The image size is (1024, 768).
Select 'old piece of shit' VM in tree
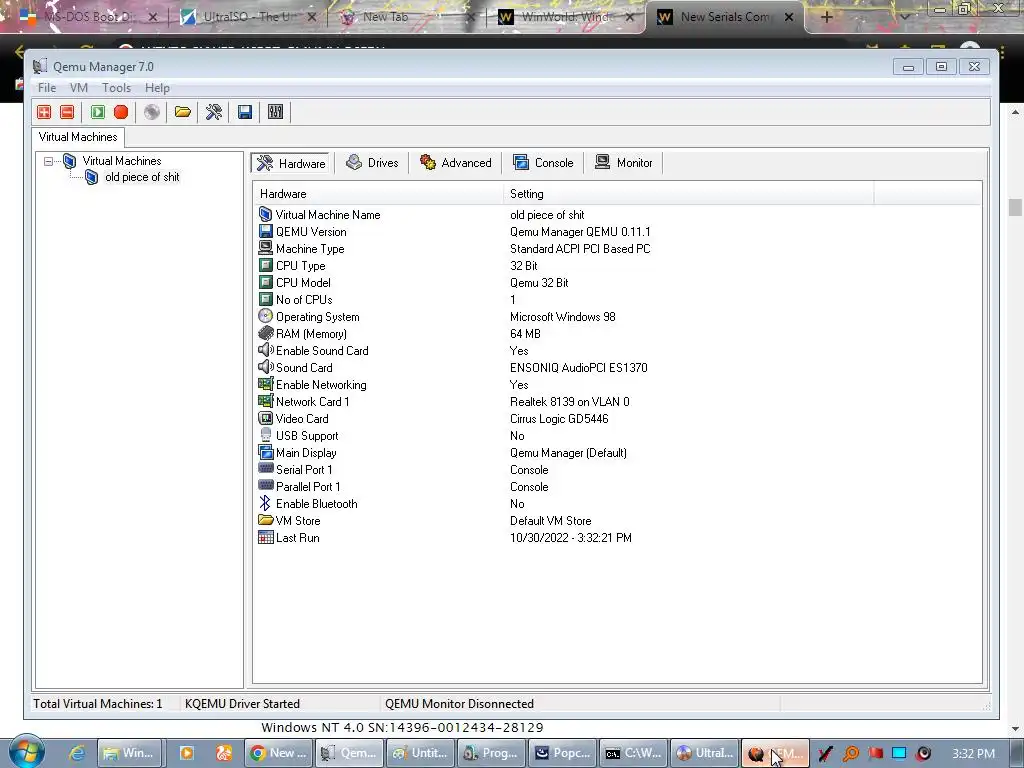(x=142, y=177)
